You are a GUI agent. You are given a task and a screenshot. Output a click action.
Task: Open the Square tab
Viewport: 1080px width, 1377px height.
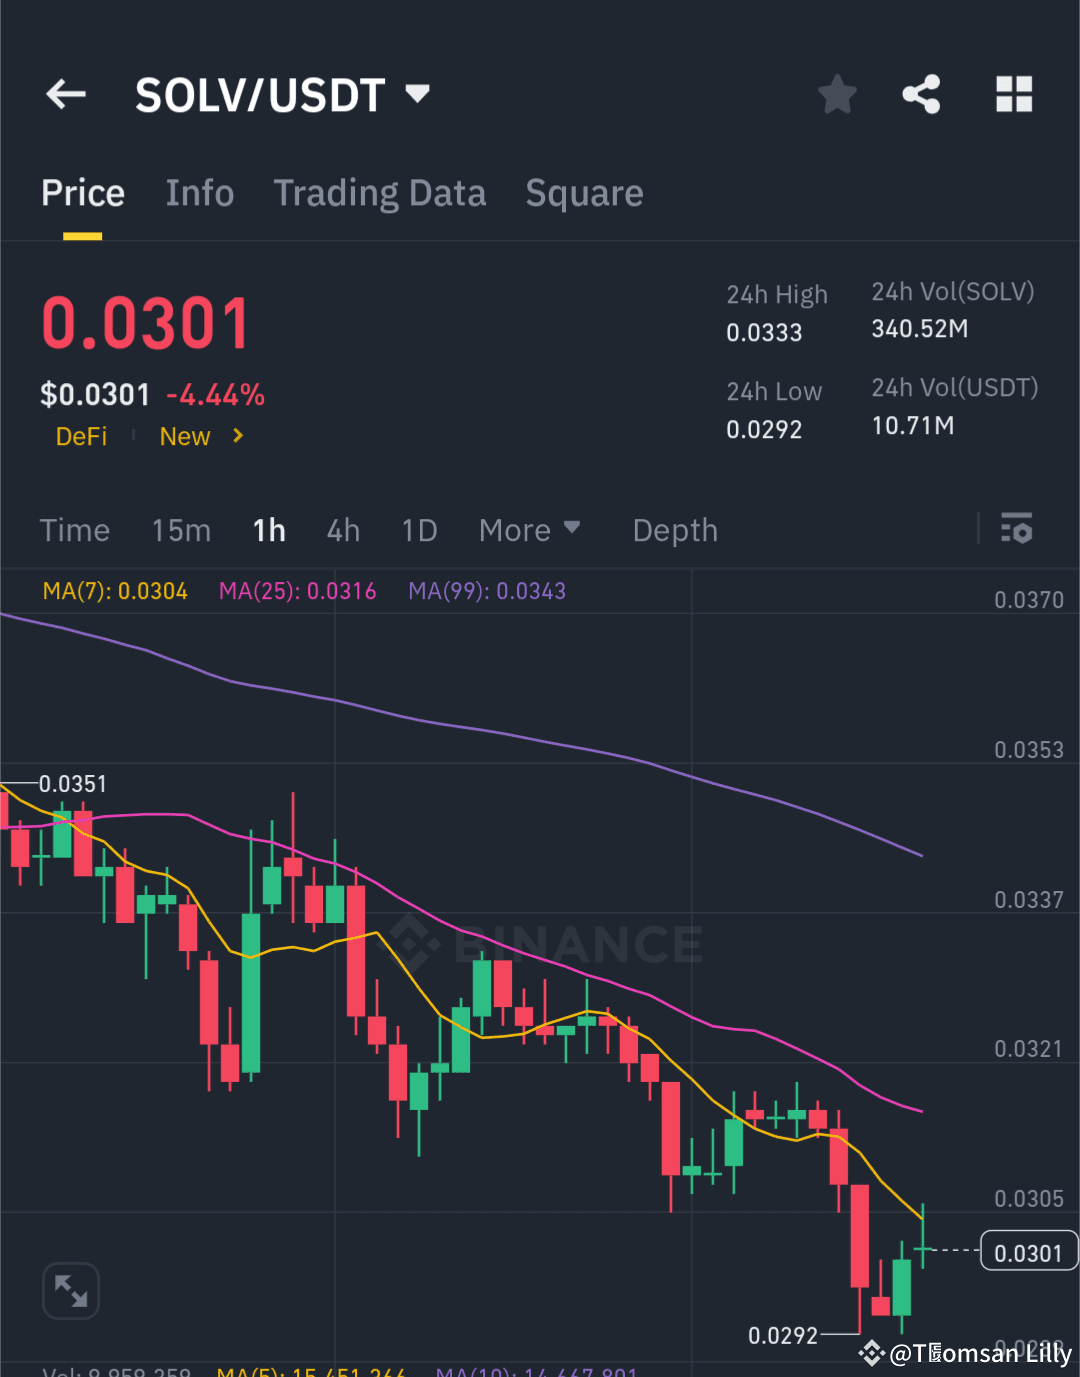point(584,193)
